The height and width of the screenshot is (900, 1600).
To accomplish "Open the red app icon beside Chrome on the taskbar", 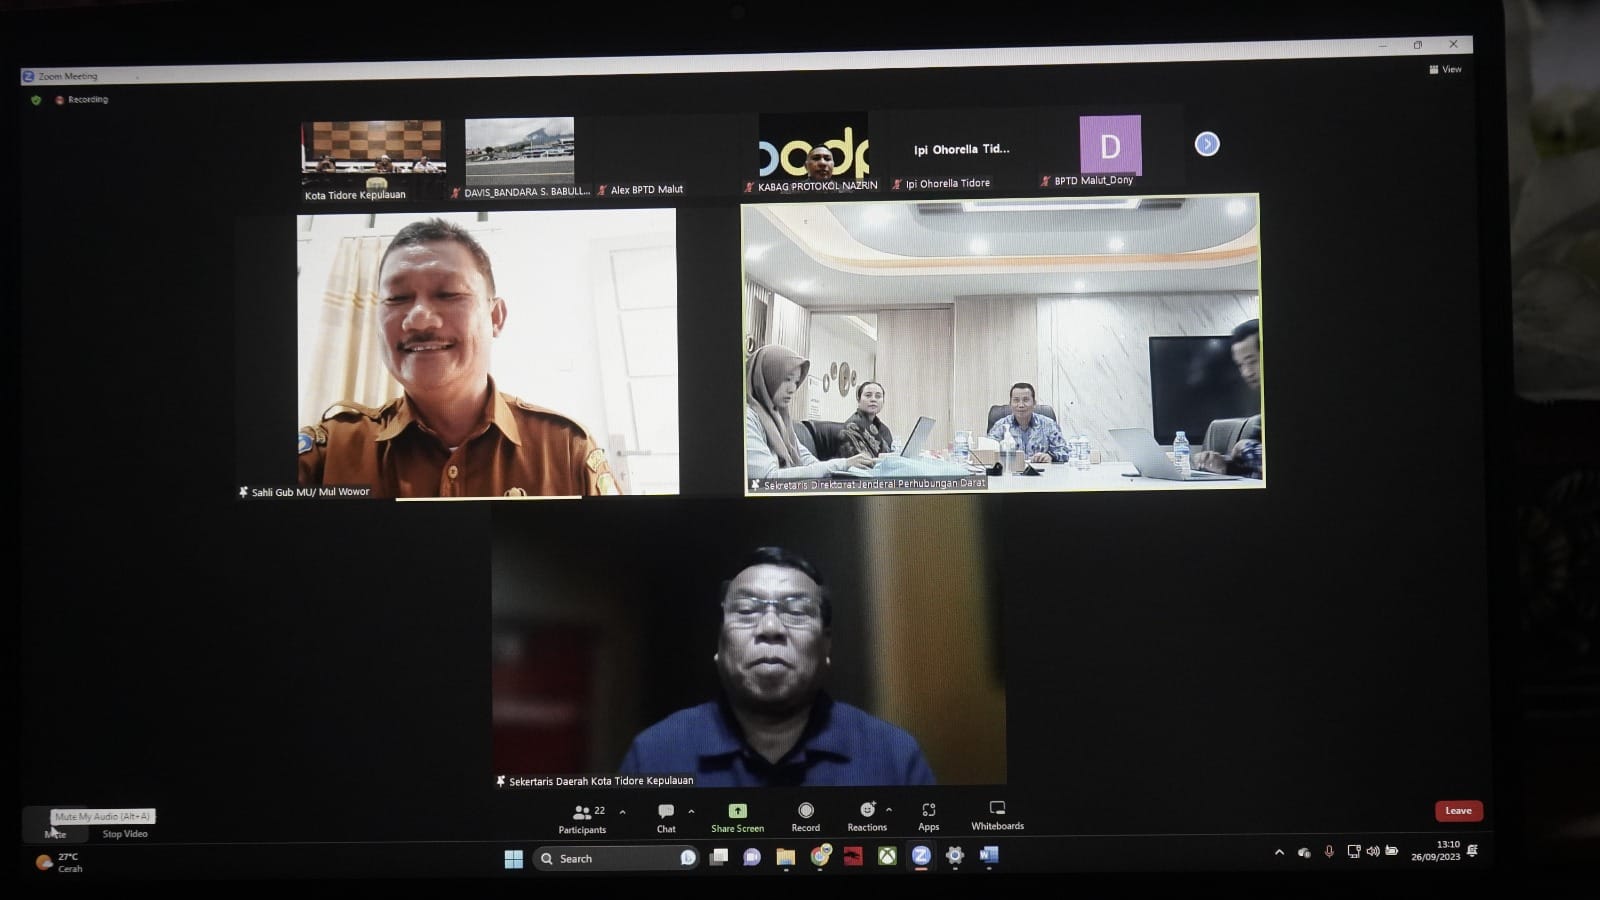I will click(x=853, y=856).
